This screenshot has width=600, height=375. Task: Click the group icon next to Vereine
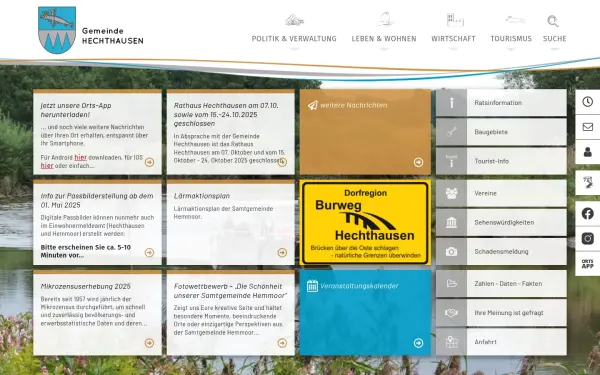pyautogui.click(x=452, y=193)
